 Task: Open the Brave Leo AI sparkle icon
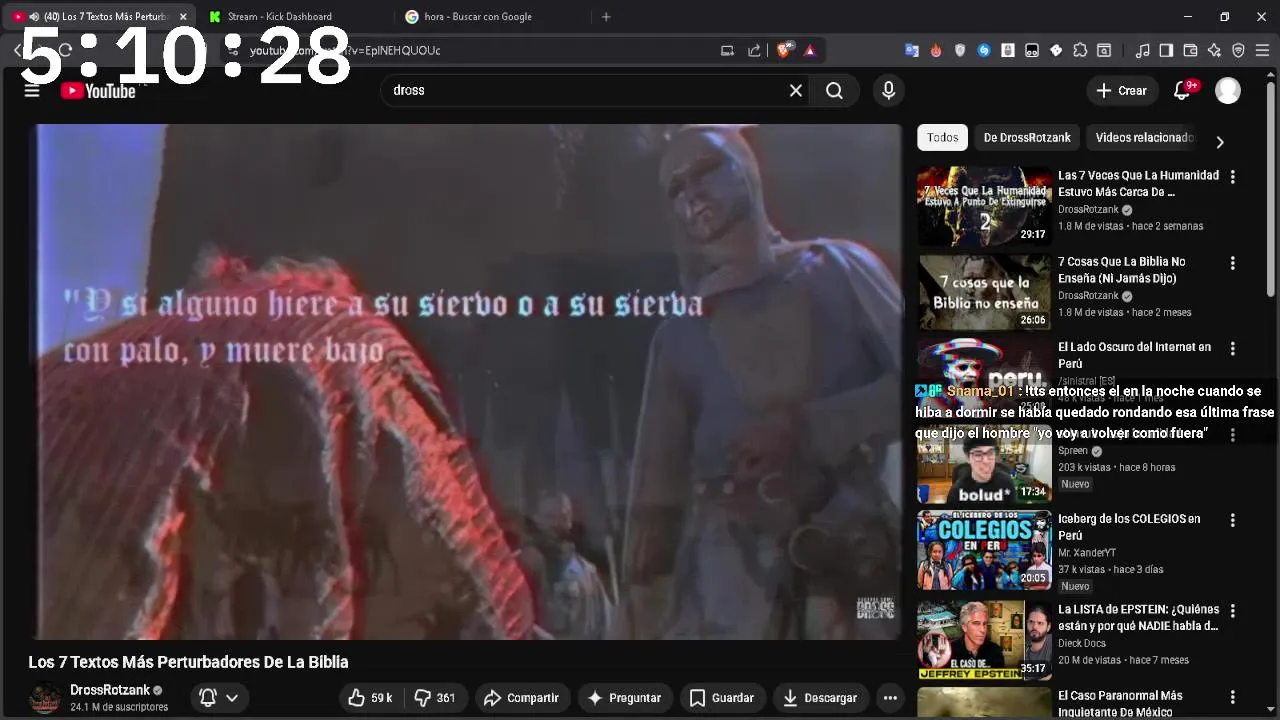[x=1214, y=50]
